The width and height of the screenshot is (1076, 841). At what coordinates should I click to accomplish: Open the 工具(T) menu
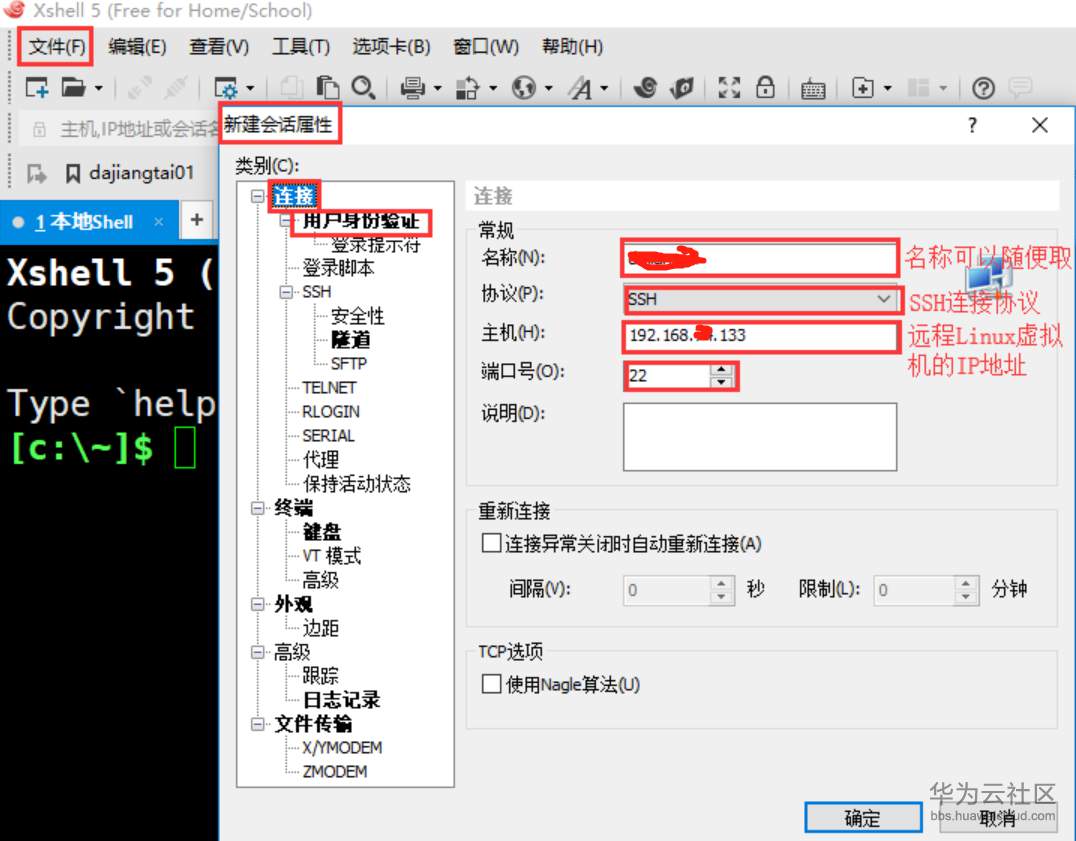301,47
